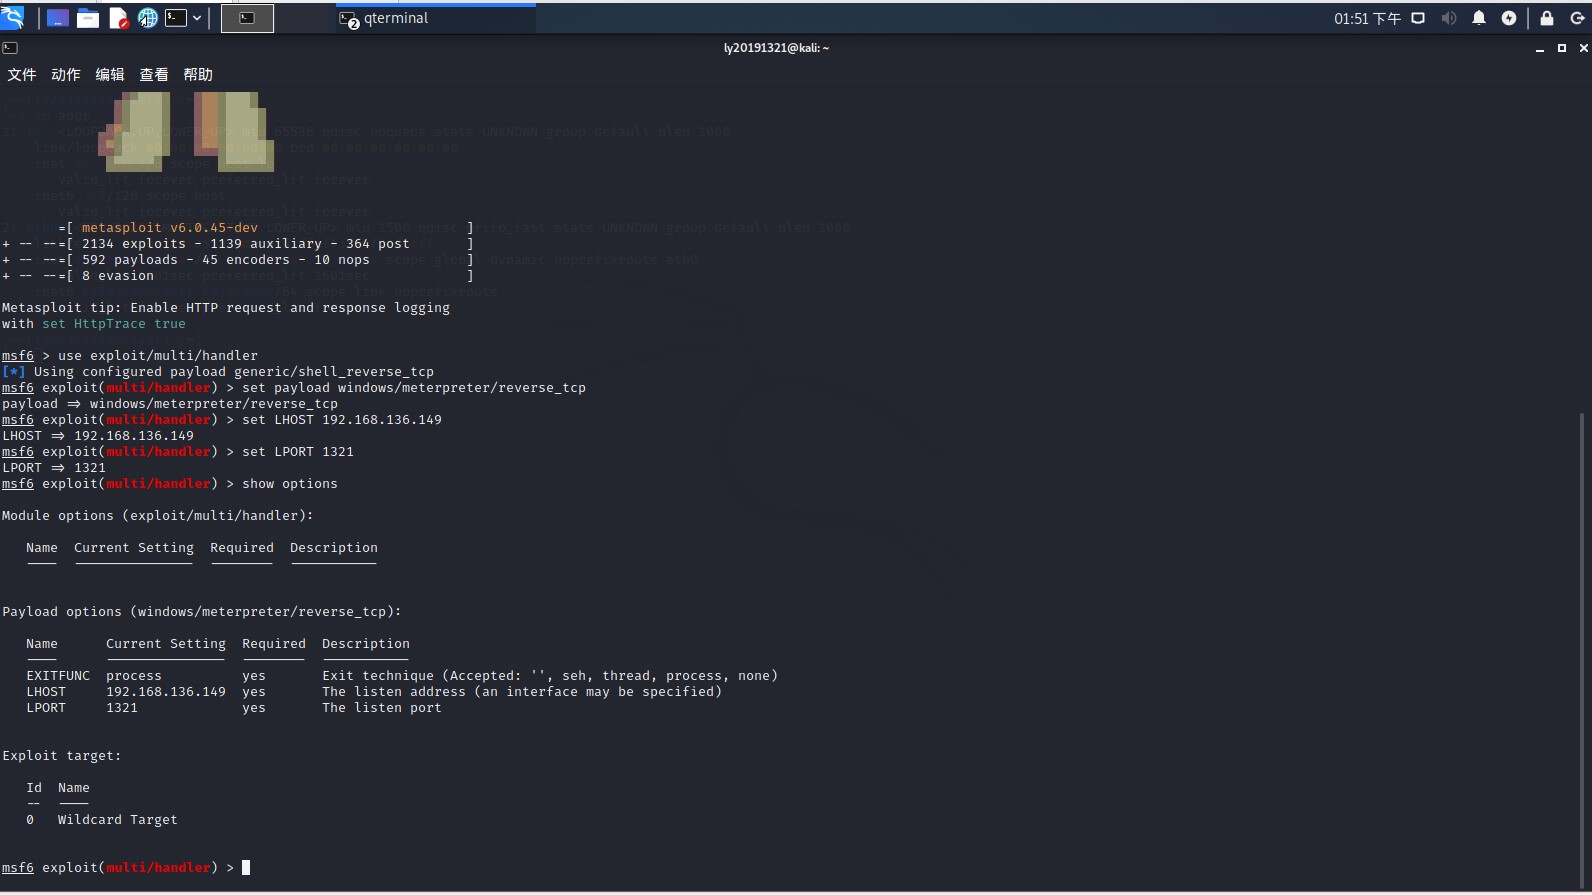Click the 'set HttpTrace true' tip text
This screenshot has width=1592, height=895.
pyautogui.click(x=114, y=324)
